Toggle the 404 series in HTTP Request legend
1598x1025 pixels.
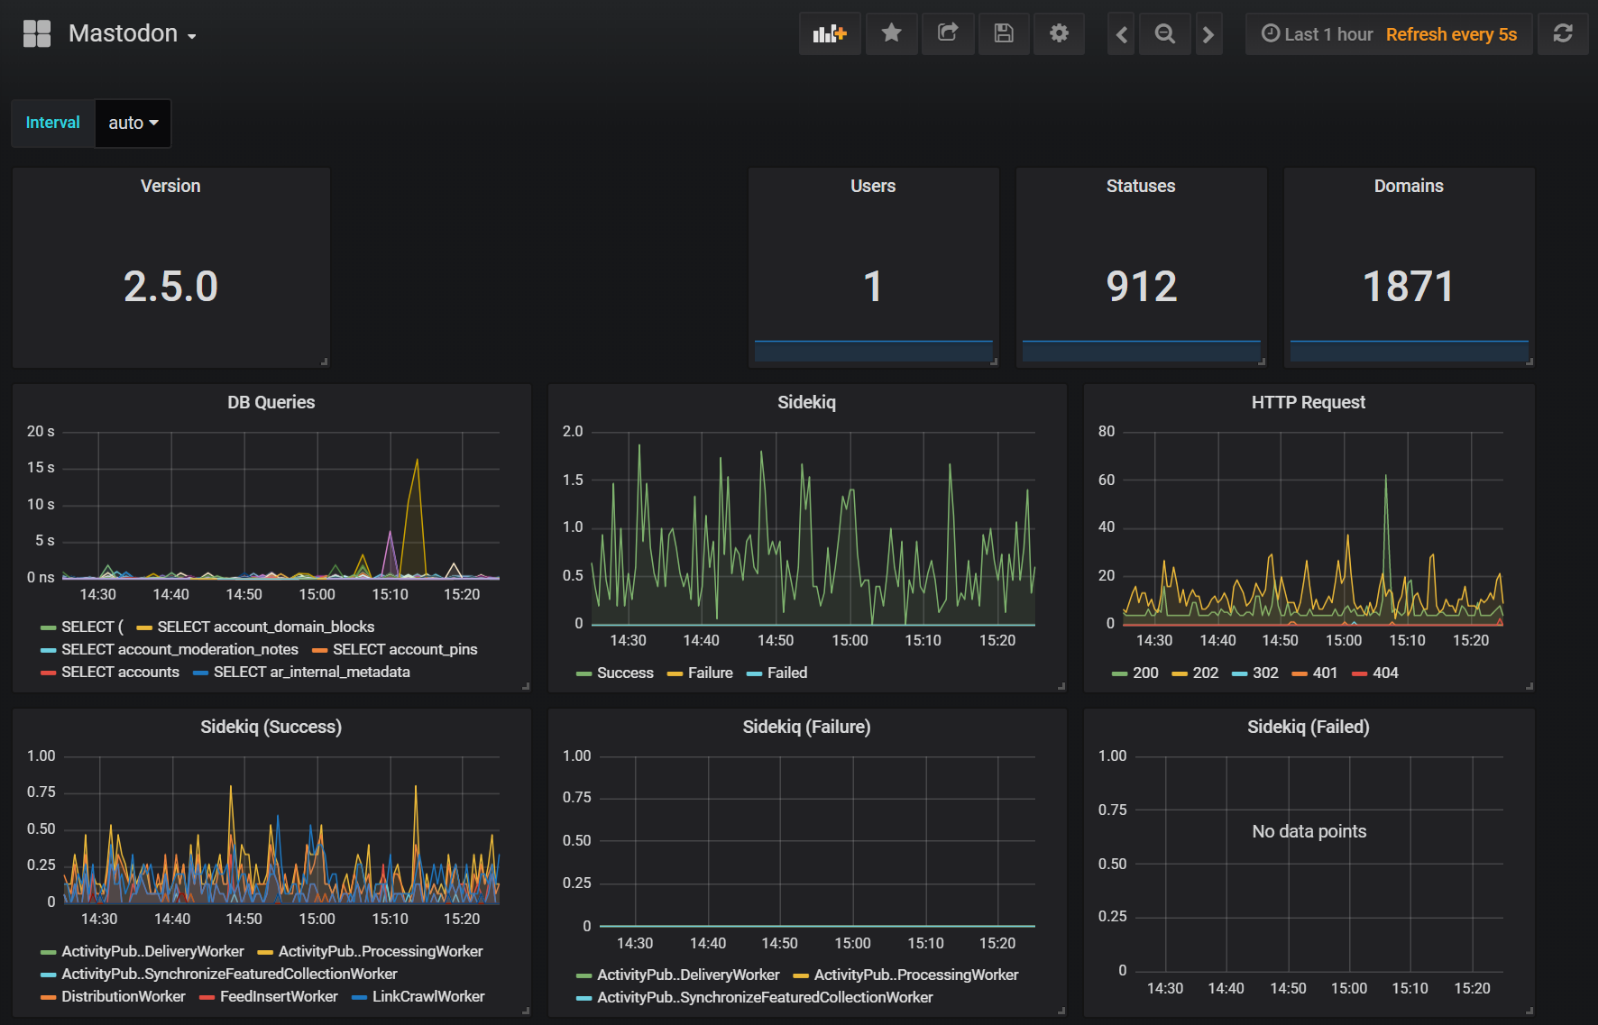pyautogui.click(x=1385, y=673)
